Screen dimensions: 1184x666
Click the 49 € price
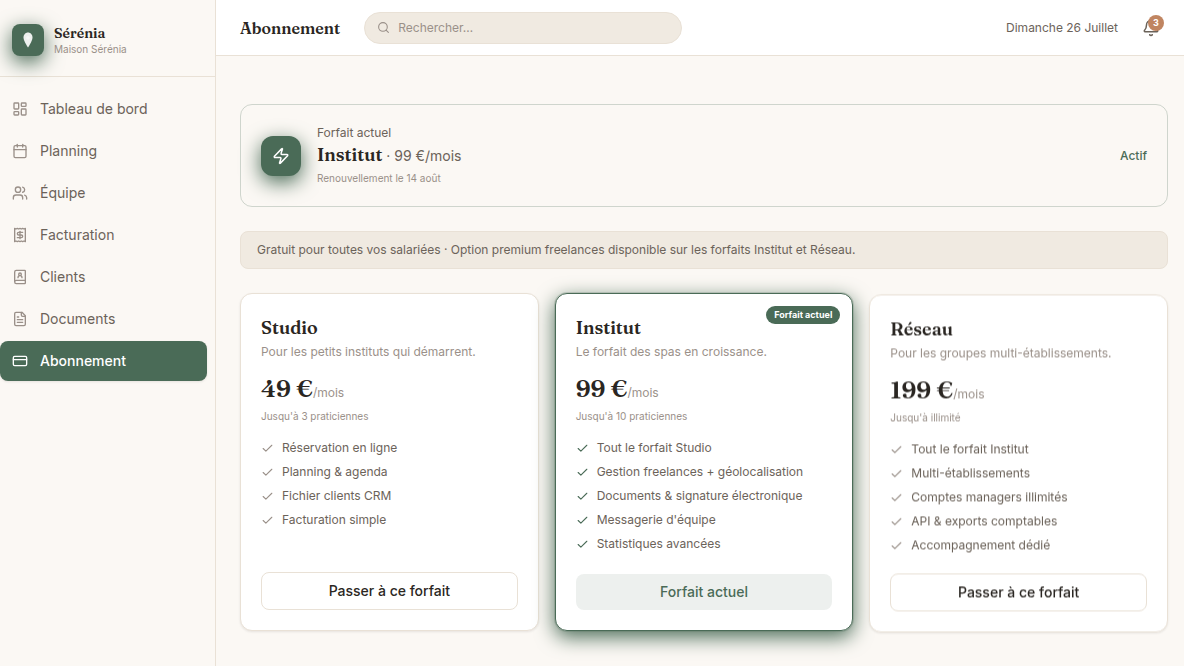[287, 389]
